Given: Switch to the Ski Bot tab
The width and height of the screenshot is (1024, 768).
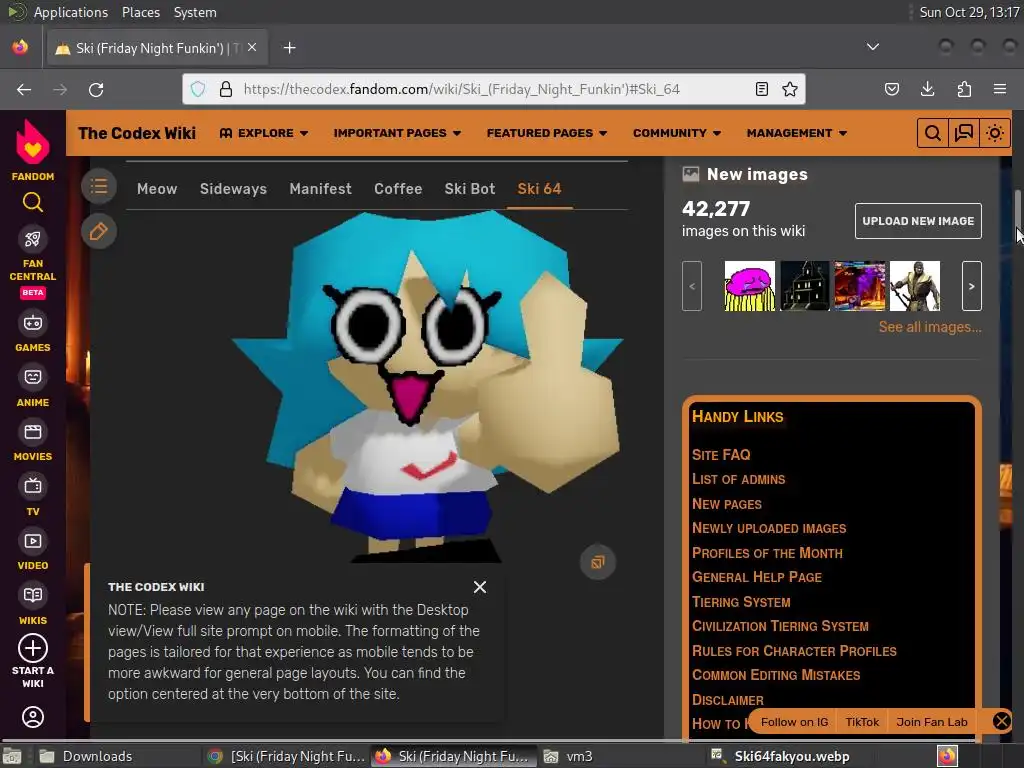Looking at the screenshot, I should coord(470,189).
